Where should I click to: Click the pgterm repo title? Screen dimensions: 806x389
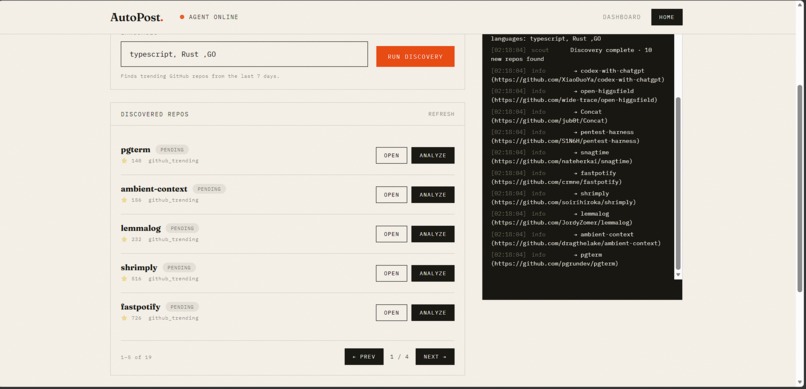(136, 150)
